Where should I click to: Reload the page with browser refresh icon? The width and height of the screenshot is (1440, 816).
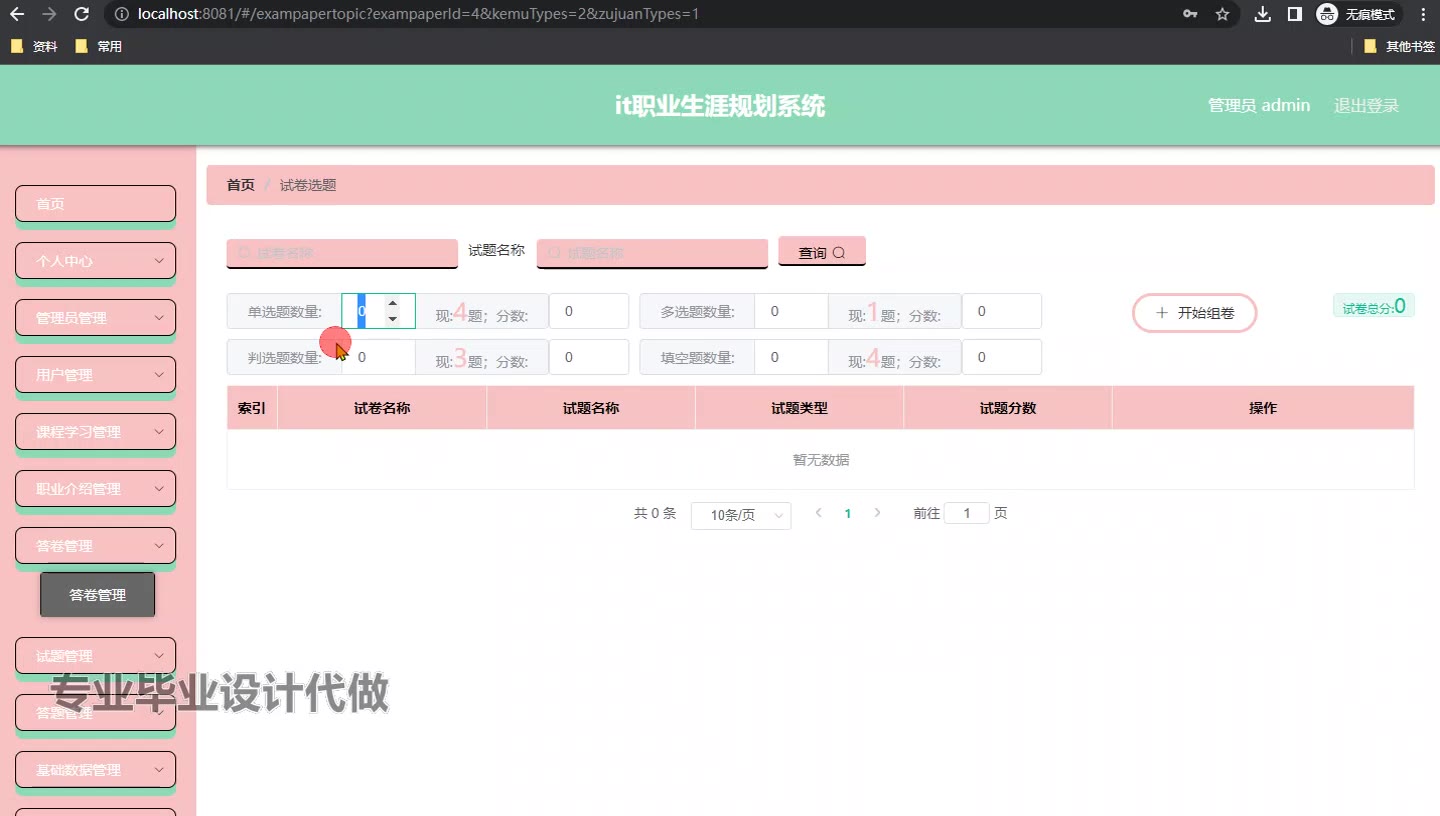[82, 14]
